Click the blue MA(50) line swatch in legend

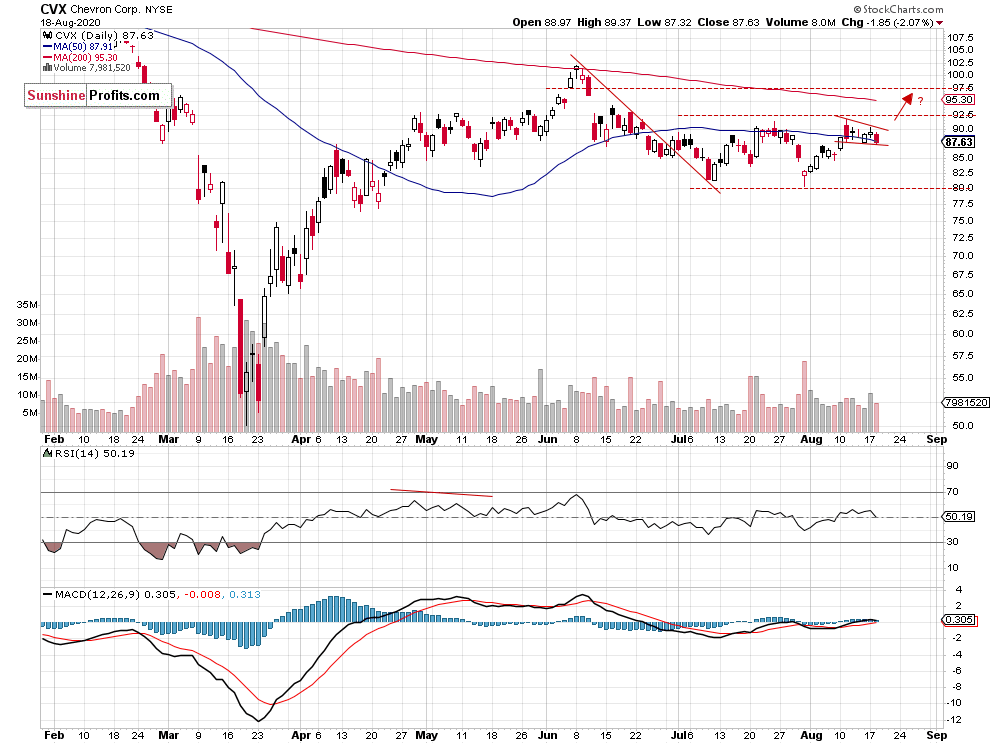click(47, 47)
